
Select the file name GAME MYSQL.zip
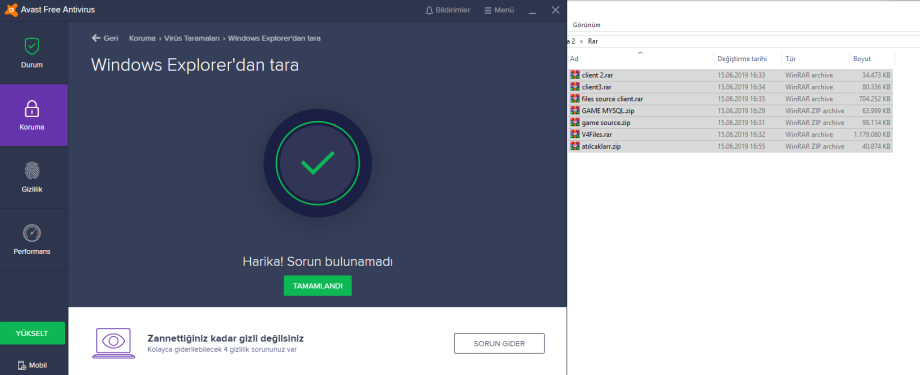[608, 110]
